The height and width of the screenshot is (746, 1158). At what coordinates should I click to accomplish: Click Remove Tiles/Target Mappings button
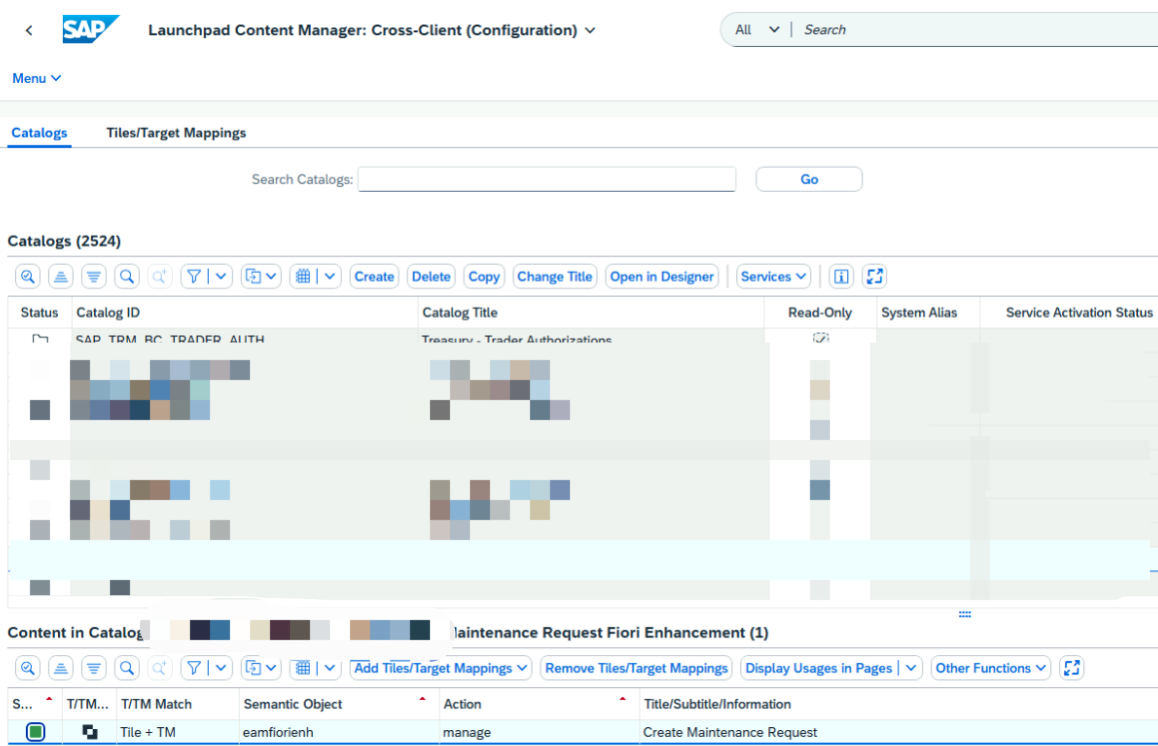click(636, 668)
